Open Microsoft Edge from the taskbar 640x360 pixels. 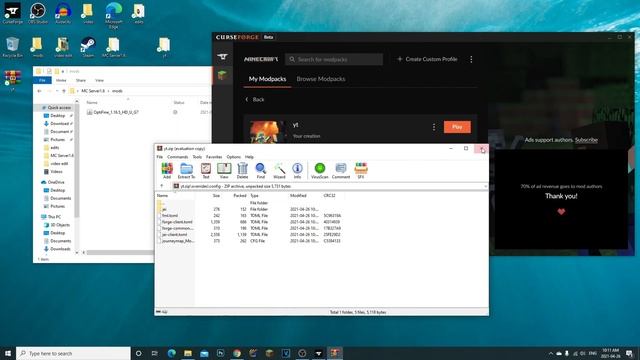pos(171,353)
